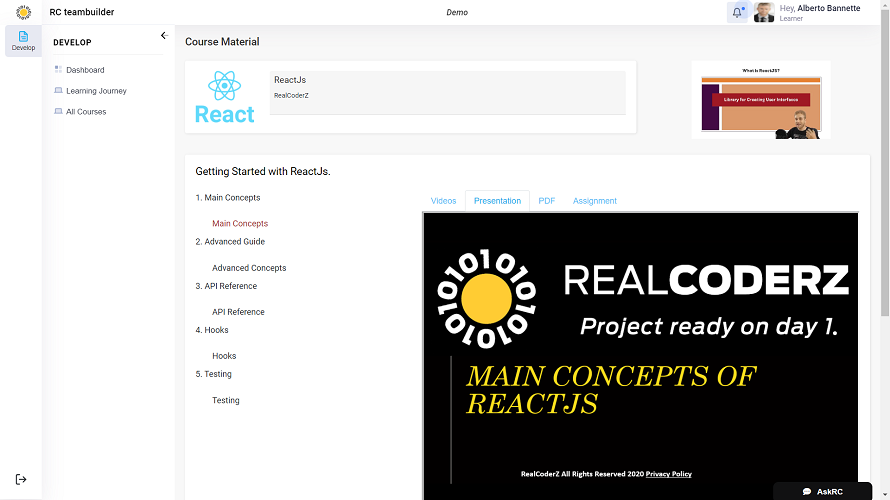
Task: Click the RealCoderZ author label under ReactJs
Action: pos(291,95)
